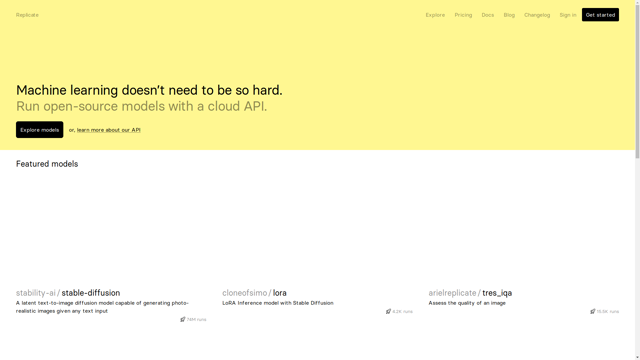Open stability-ai / stable-diffusion model

[68, 293]
